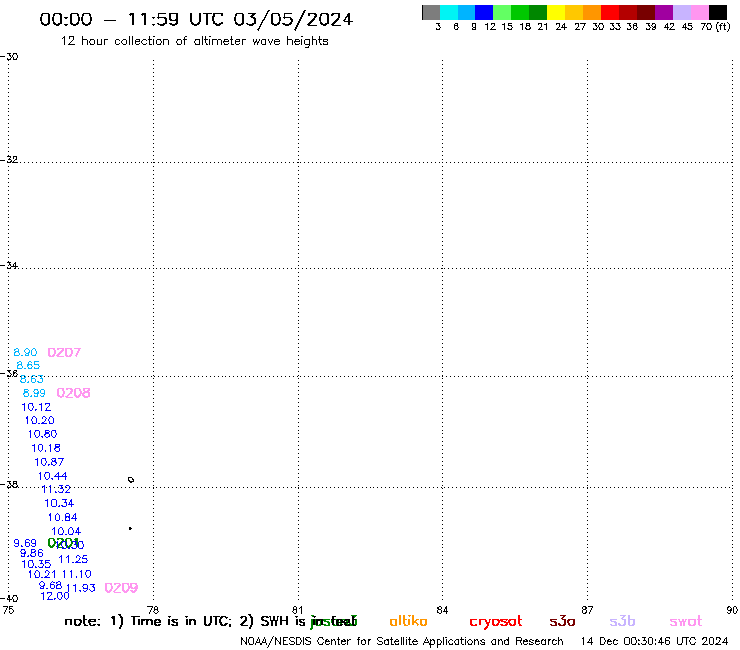Click the wave height value 8.65
Image resolution: width=740 pixels, height=650 pixels.
tap(28, 365)
